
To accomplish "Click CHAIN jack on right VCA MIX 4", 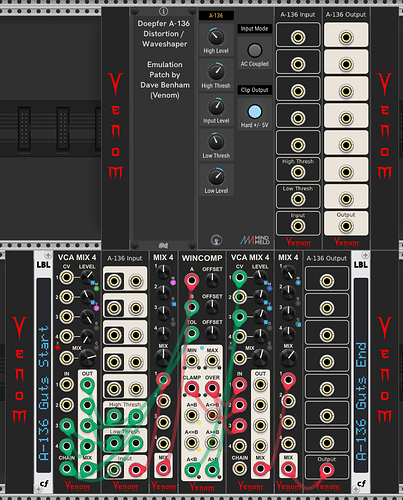I will pos(240,469).
